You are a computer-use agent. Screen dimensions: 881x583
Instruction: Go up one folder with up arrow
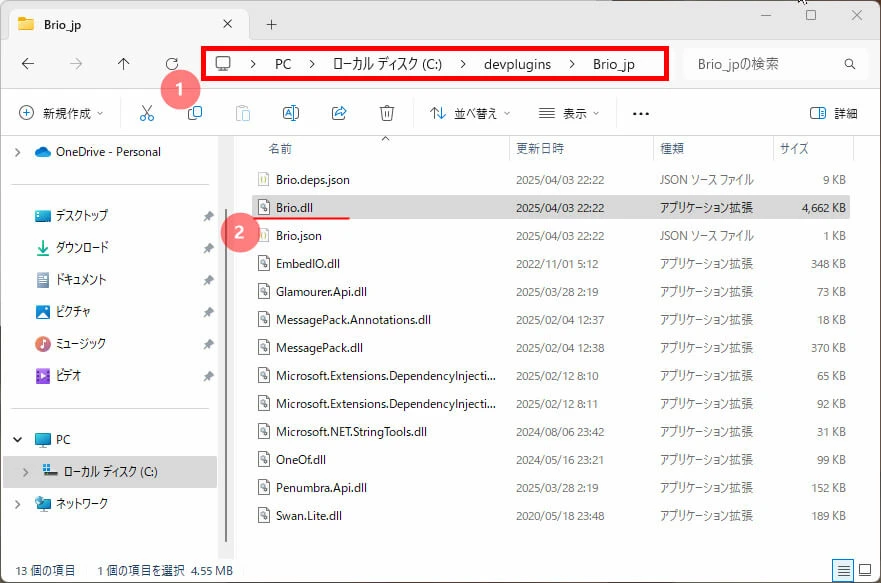click(x=124, y=63)
